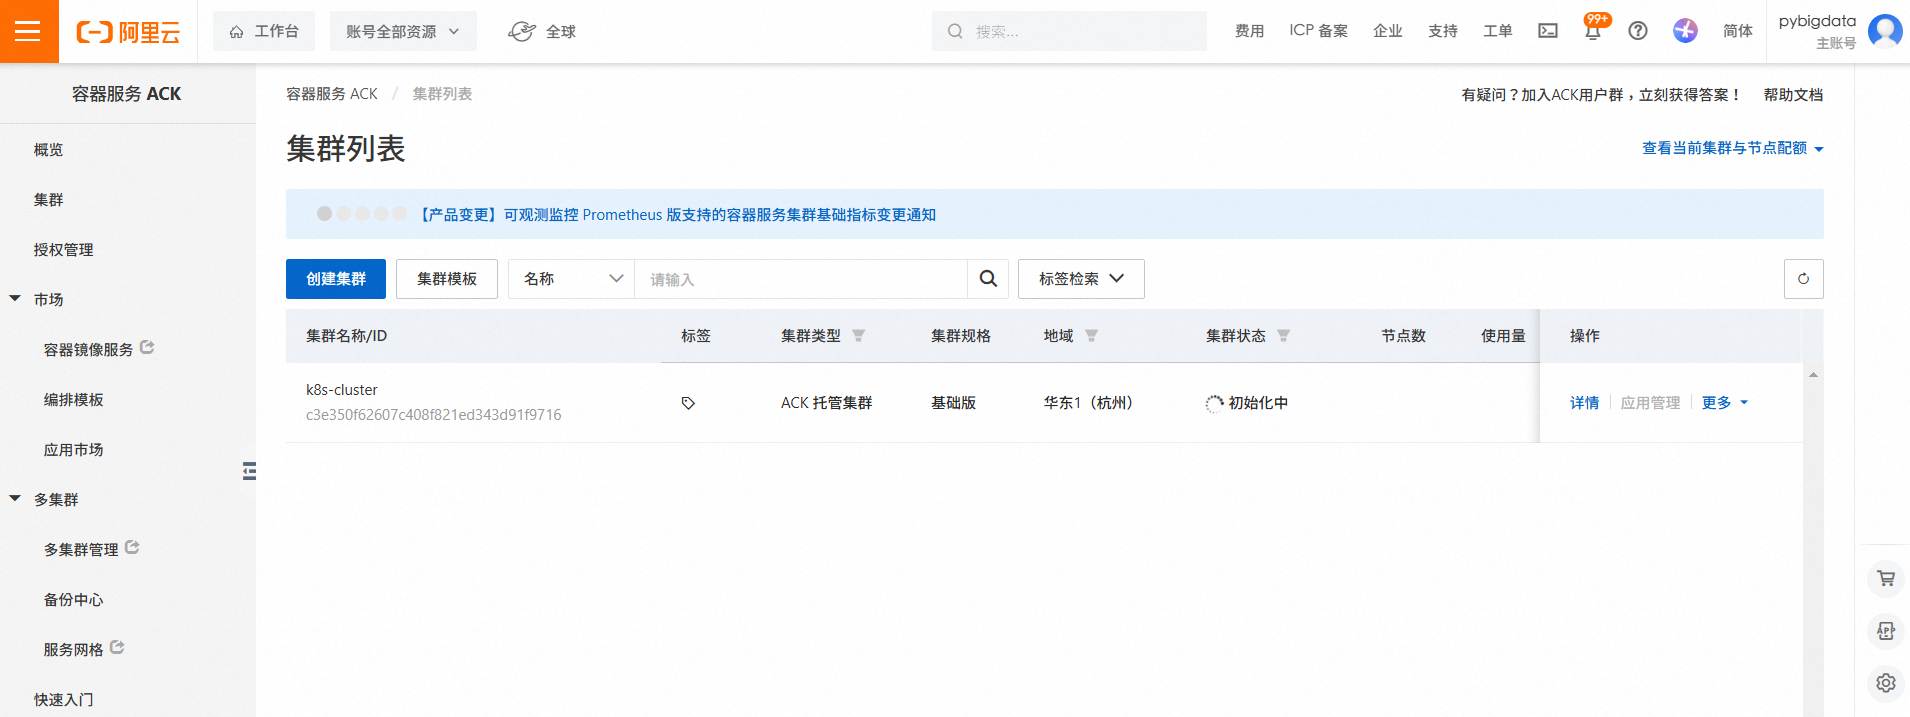Open the 标签检索 dropdown
The width and height of the screenshot is (1910, 717).
point(1081,279)
